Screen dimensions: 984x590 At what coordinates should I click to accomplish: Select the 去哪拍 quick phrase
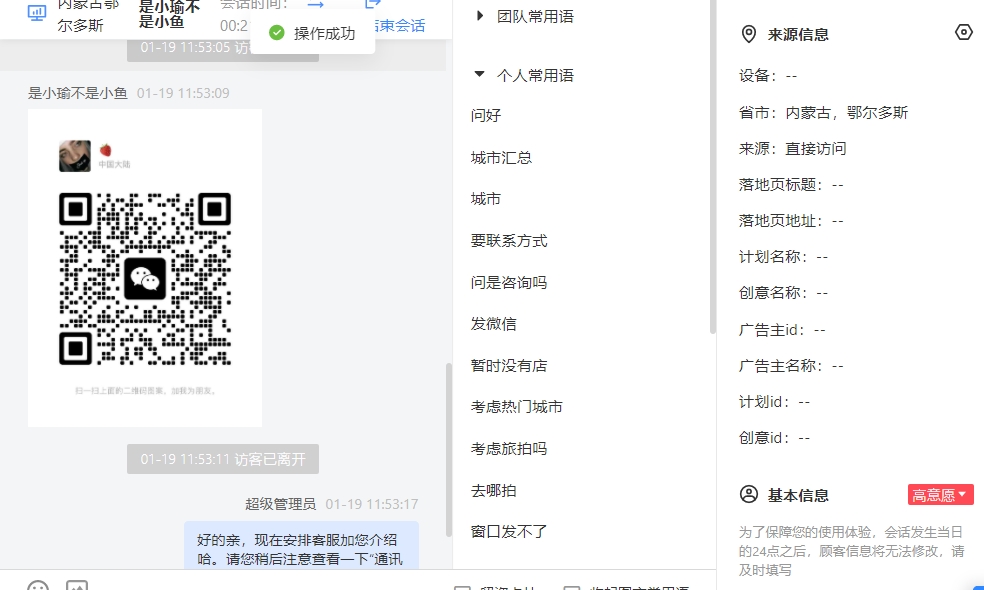493,490
